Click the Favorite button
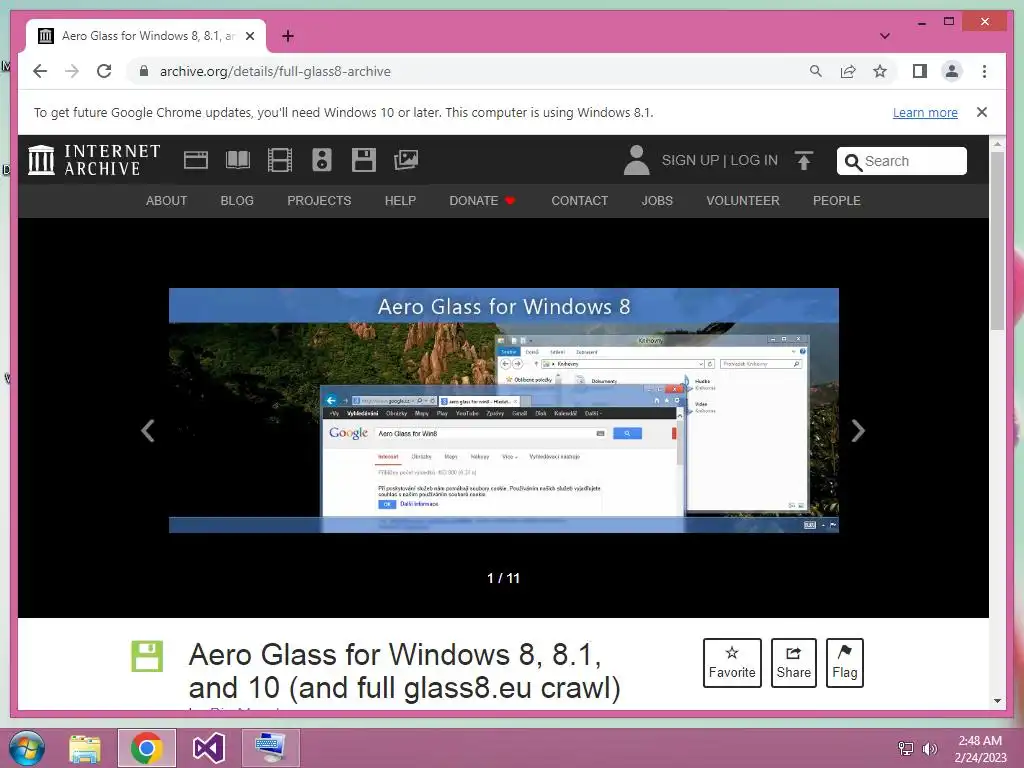The image size is (1024, 768). click(732, 662)
